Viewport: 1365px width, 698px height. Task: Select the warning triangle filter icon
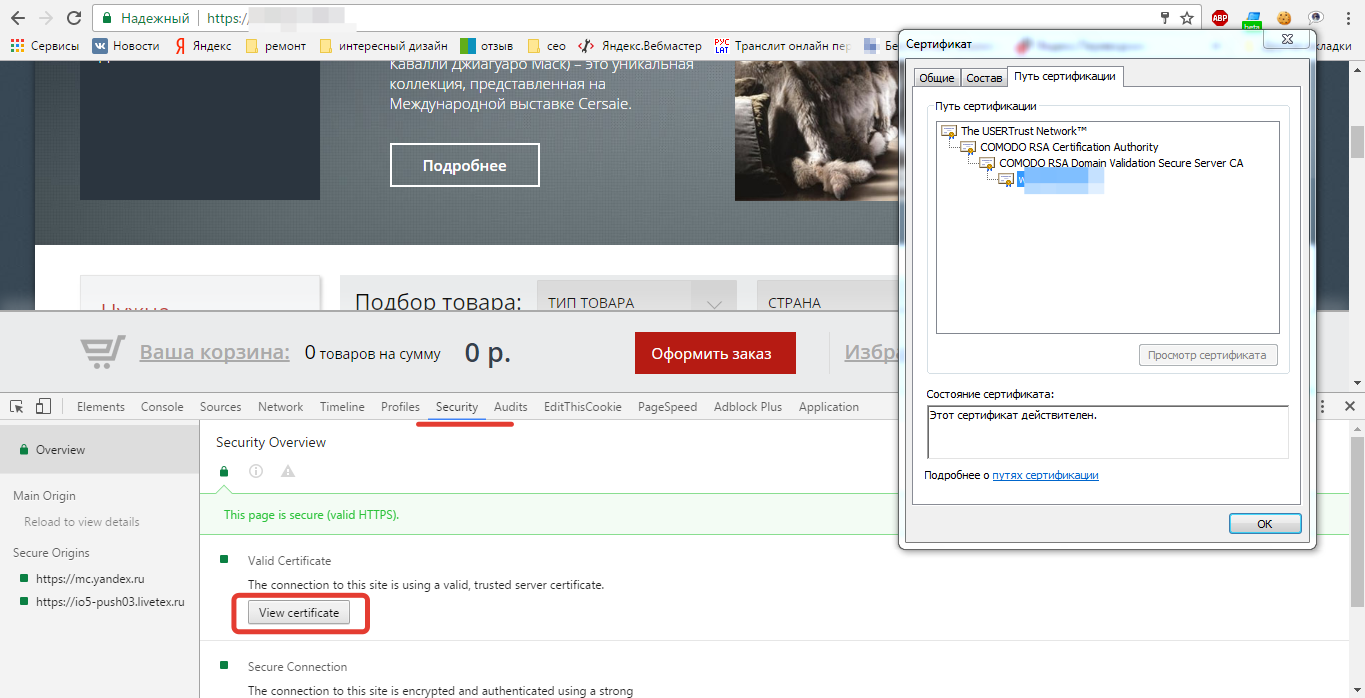click(x=288, y=472)
